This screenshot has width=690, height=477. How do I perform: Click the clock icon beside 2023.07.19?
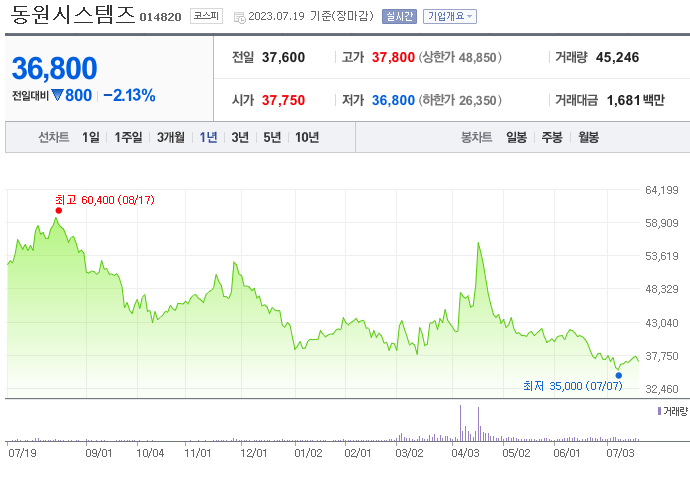coord(239,18)
